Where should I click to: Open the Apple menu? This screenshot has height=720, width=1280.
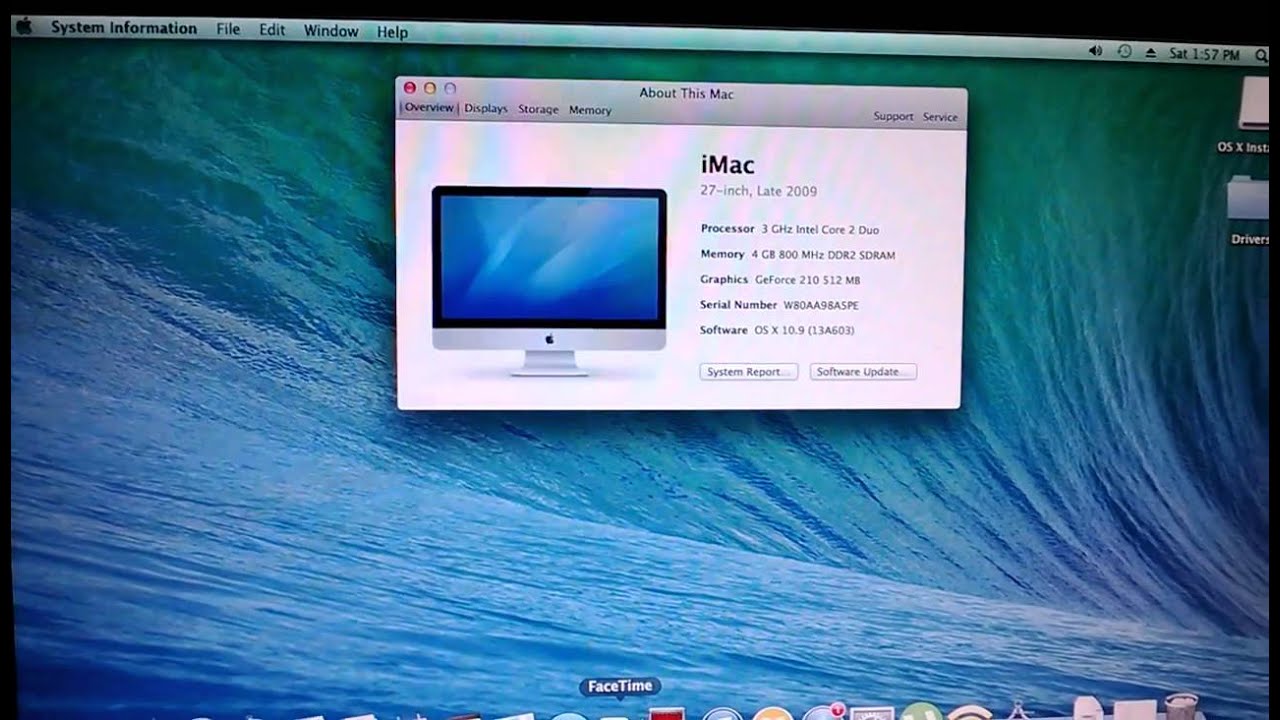[x=24, y=27]
